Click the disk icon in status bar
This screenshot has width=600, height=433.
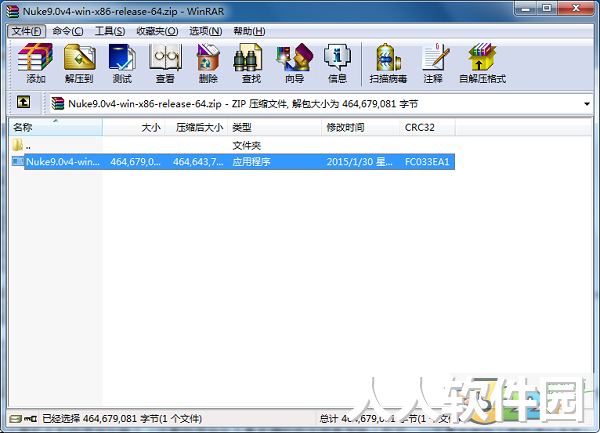point(16,418)
